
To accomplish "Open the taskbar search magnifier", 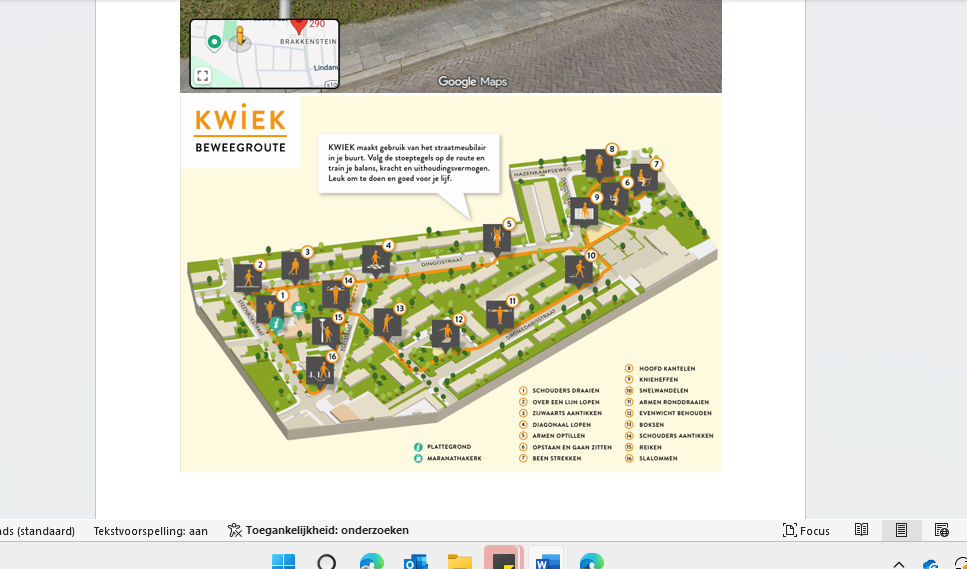I will point(327,562).
